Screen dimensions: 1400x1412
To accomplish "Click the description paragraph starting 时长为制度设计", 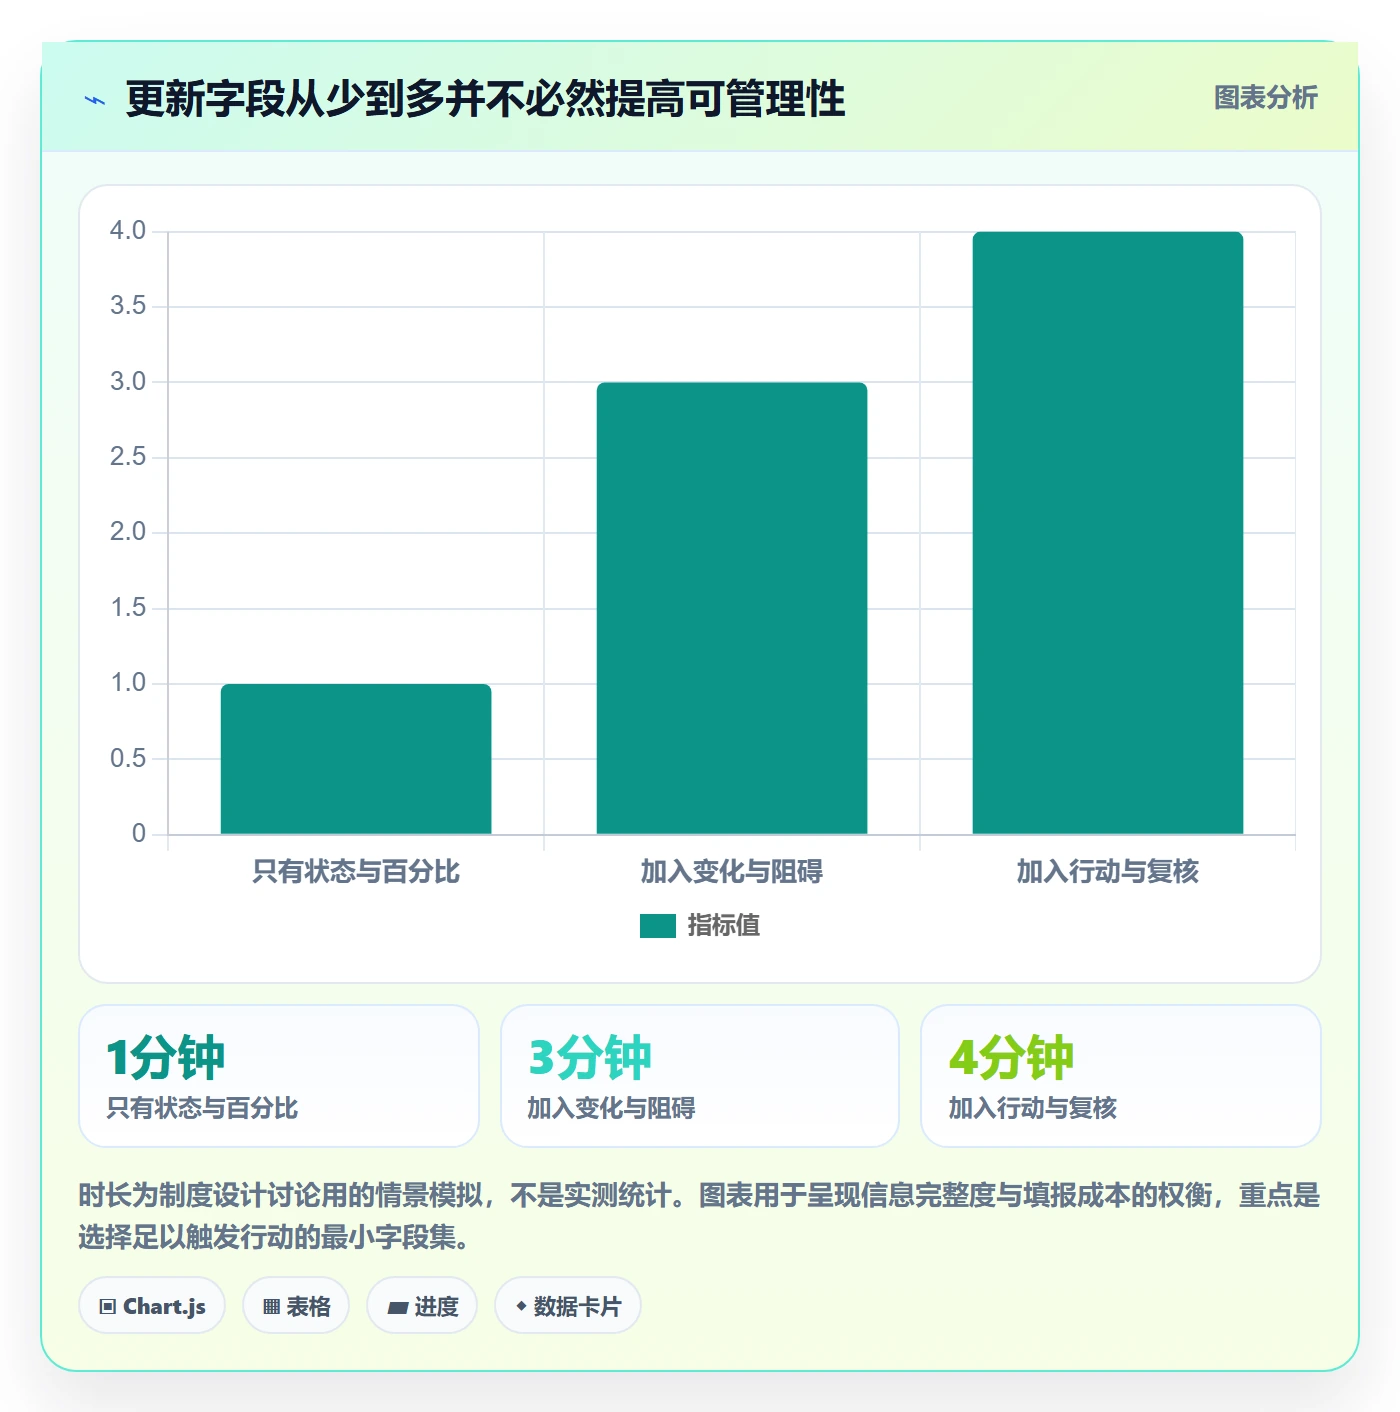I will [x=699, y=1216].
